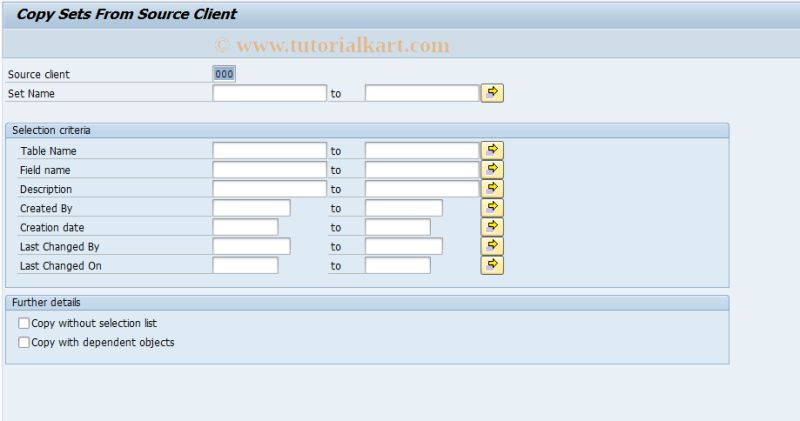This screenshot has height=421, width=800.
Task: Focus Created By from field
Action: [x=252, y=208]
